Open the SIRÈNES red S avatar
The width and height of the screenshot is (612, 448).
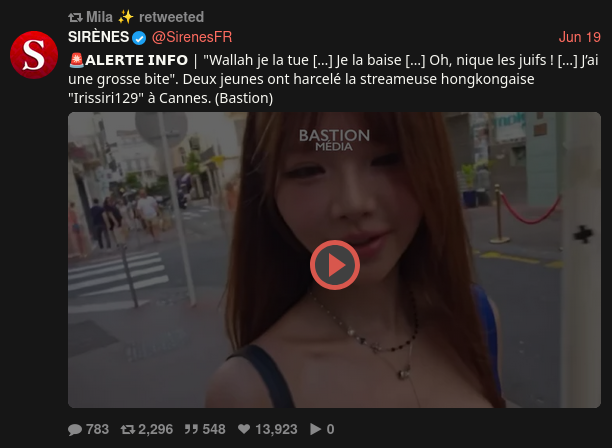coord(34,55)
